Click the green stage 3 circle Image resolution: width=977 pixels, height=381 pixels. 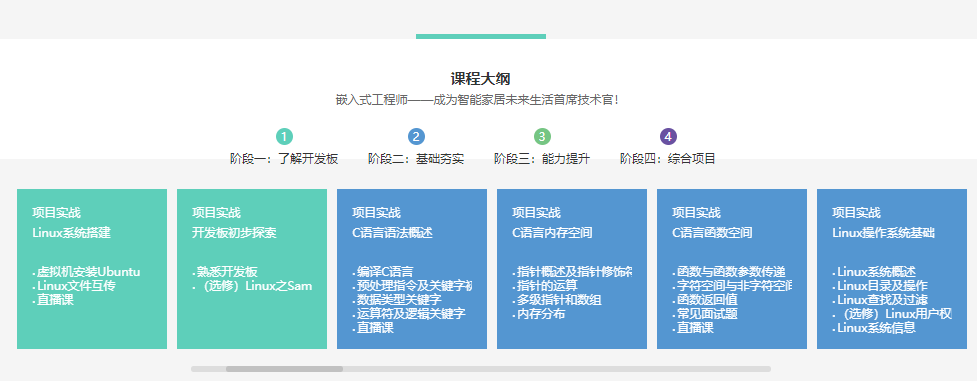tap(542, 137)
